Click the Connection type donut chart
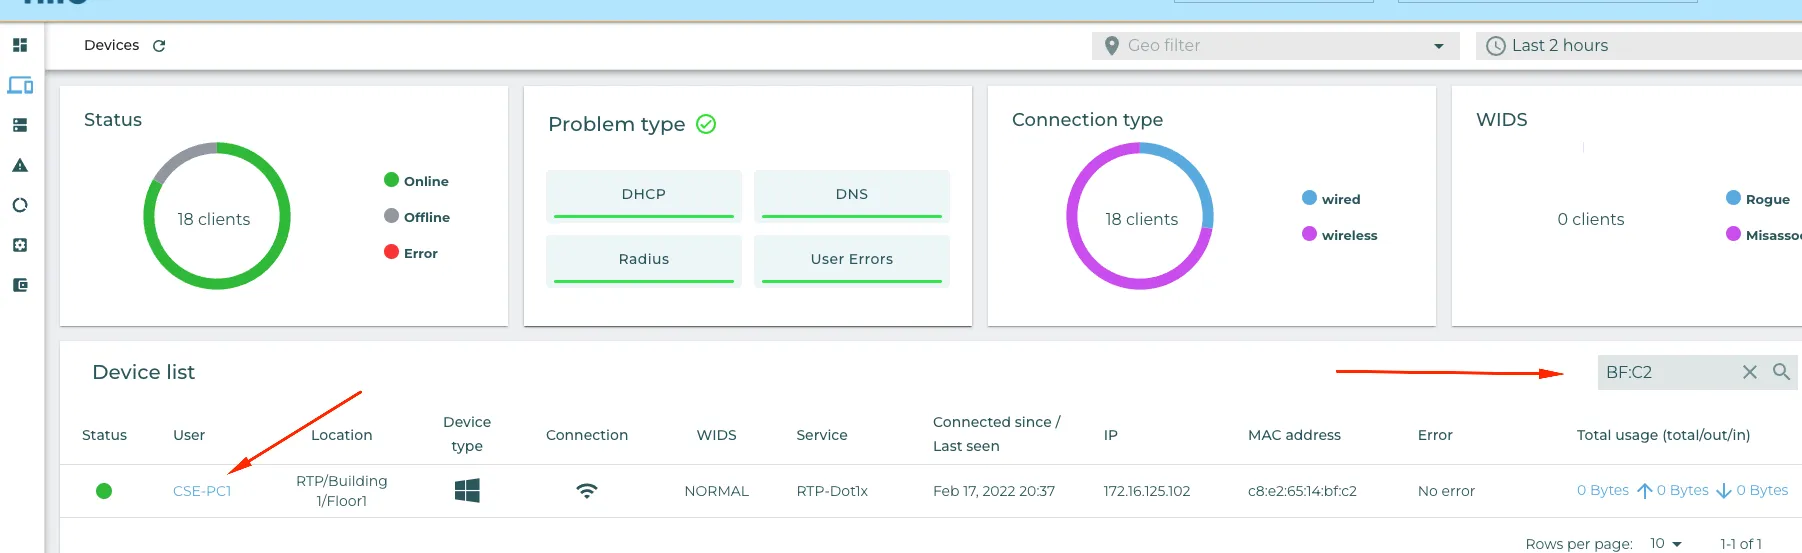 [x=1140, y=216]
